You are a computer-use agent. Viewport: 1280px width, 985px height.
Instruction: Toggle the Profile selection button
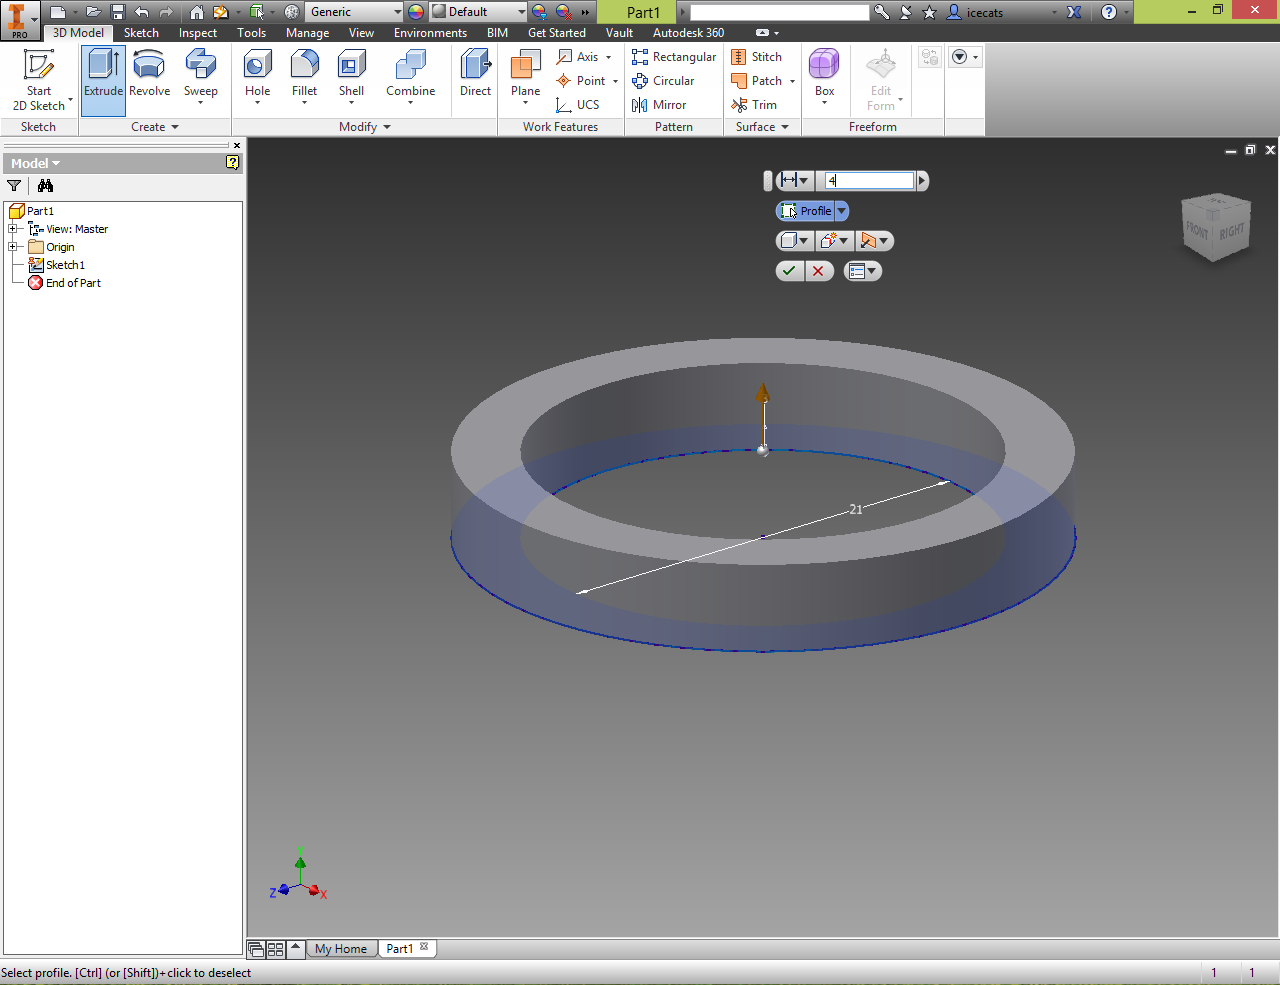806,211
